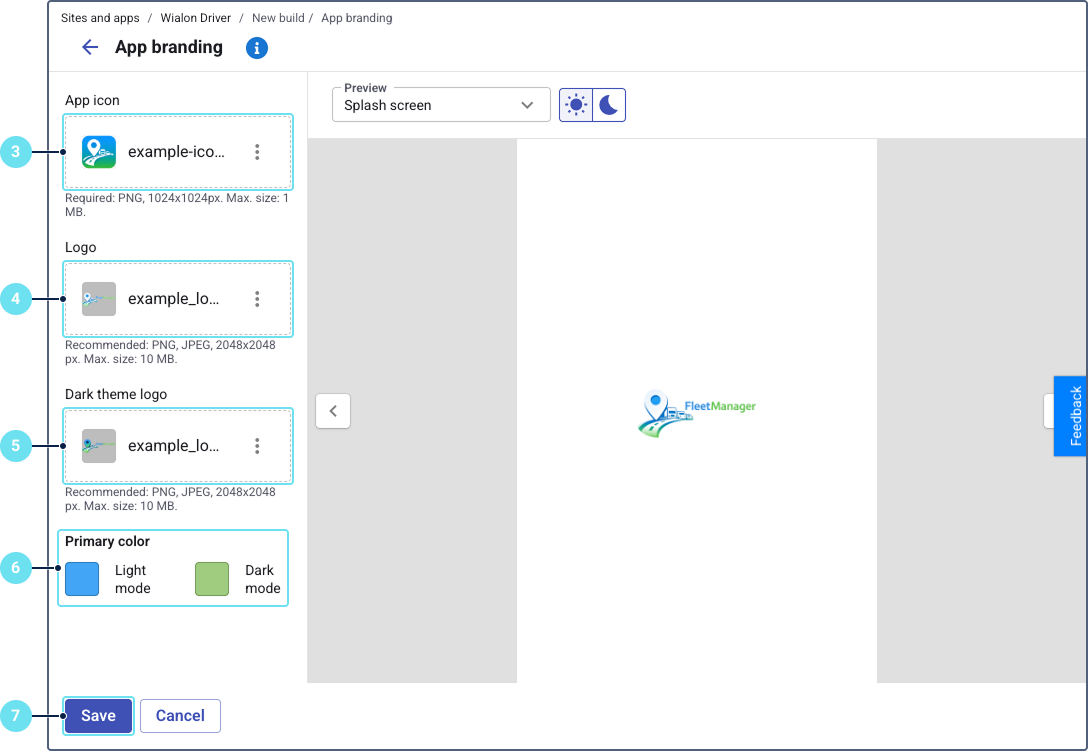This screenshot has width=1088, height=751.
Task: Click the example-ico... file name
Action: (176, 152)
